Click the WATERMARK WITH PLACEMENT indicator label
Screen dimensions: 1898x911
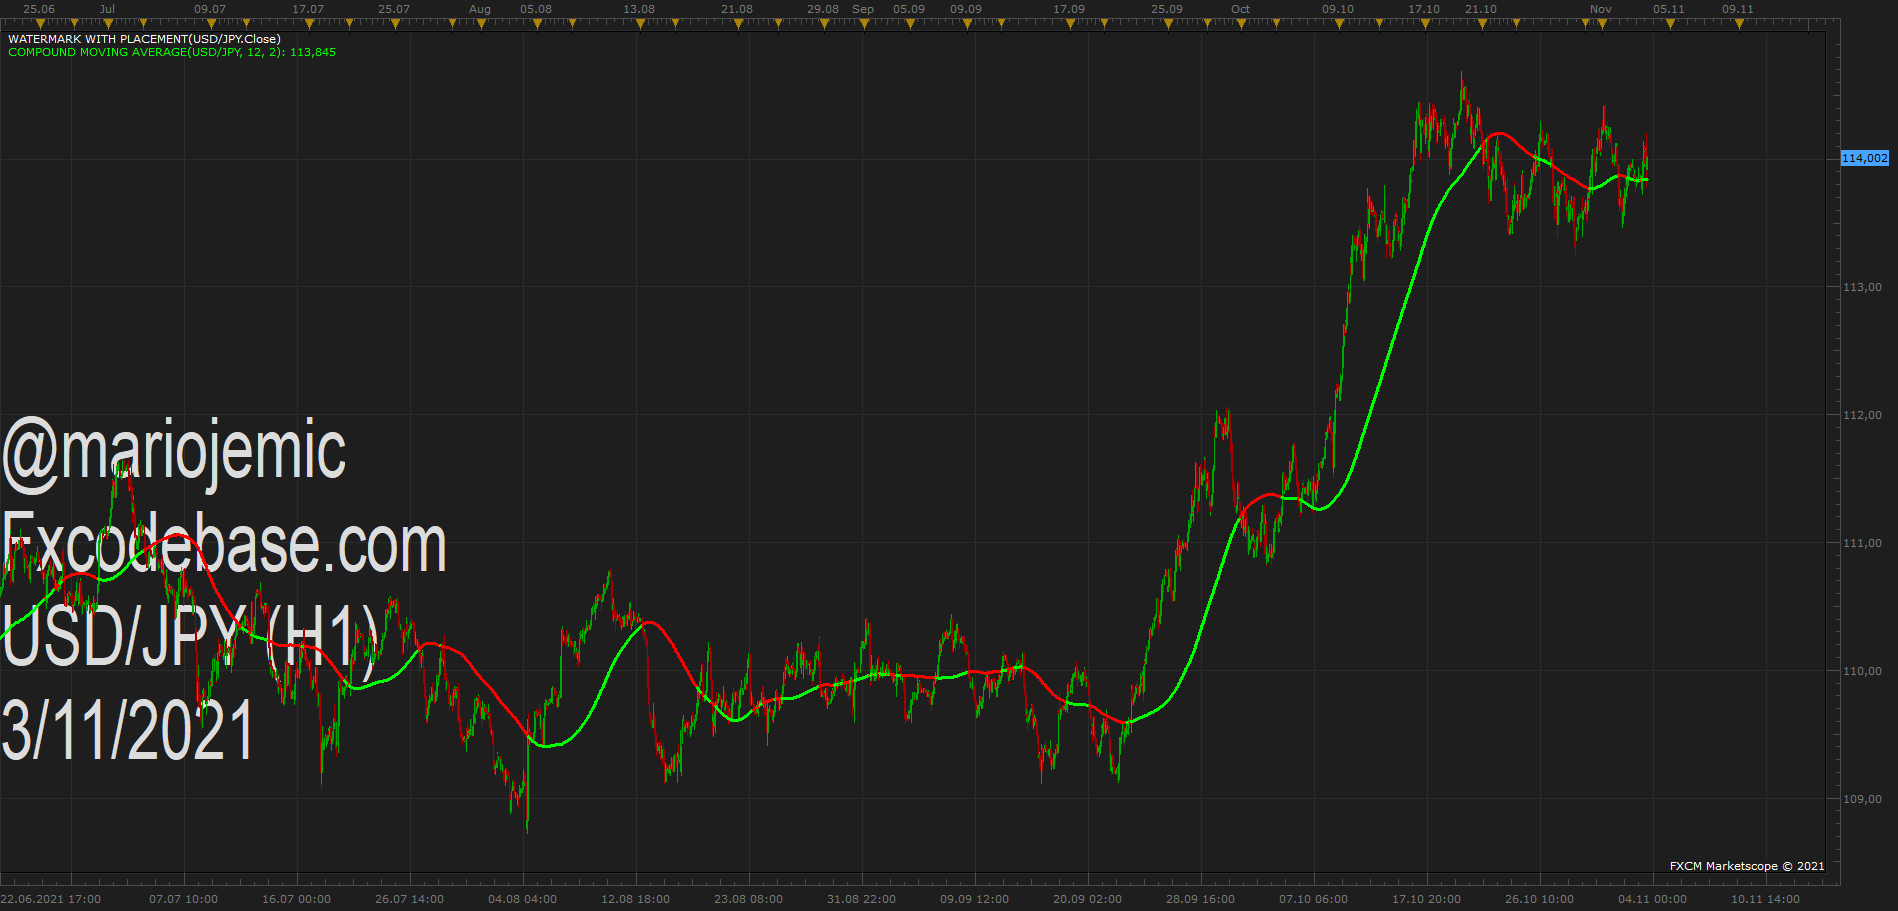(144, 39)
